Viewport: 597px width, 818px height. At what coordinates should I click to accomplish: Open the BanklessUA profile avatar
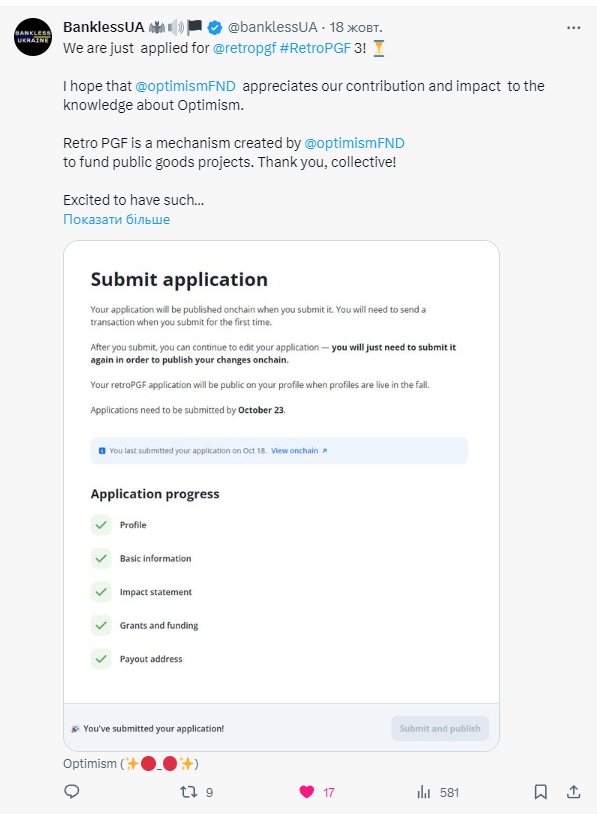[x=33, y=37]
